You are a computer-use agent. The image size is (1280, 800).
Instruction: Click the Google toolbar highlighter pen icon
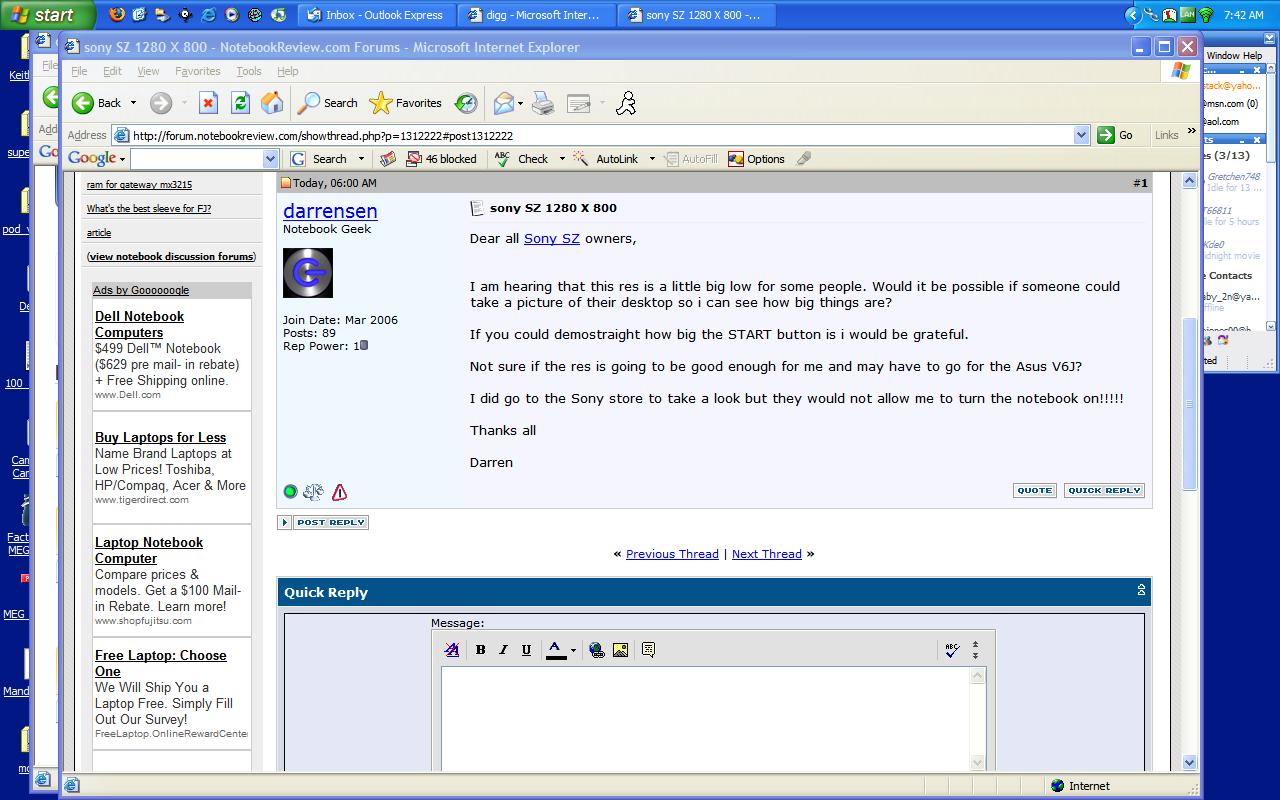804,159
